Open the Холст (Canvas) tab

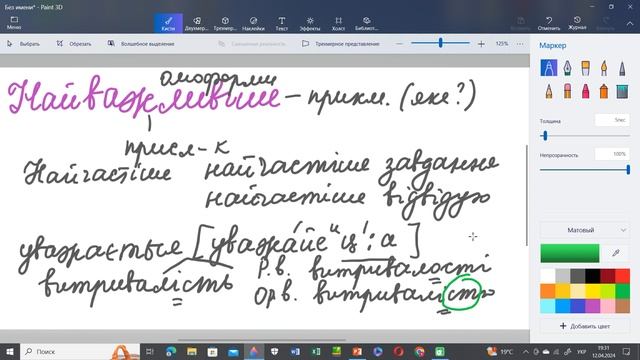(338, 23)
